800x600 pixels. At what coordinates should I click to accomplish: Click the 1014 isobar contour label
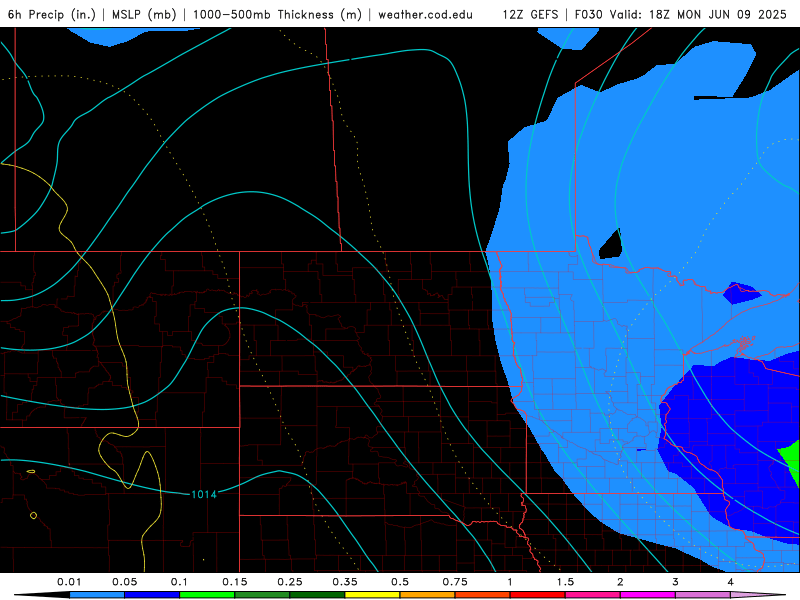(x=204, y=494)
